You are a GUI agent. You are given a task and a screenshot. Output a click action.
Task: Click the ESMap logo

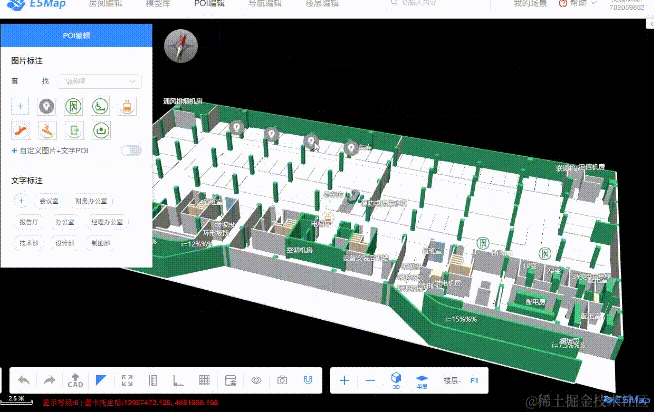[36, 5]
